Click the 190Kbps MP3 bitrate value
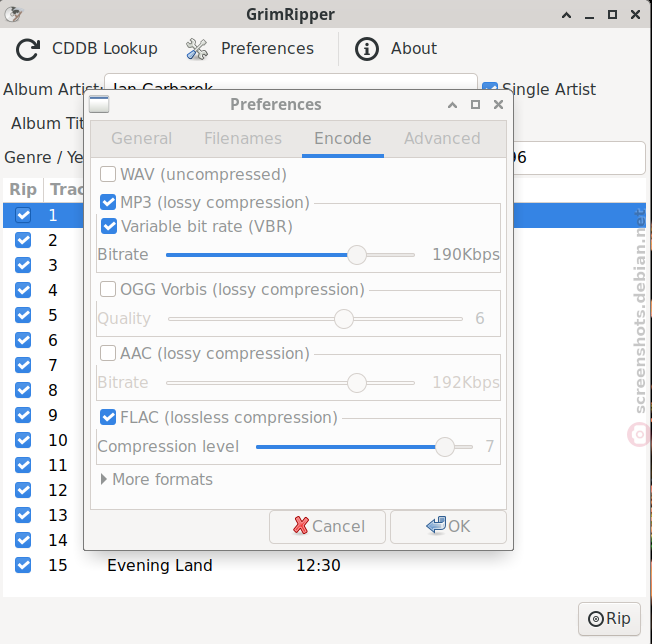 [x=466, y=254]
